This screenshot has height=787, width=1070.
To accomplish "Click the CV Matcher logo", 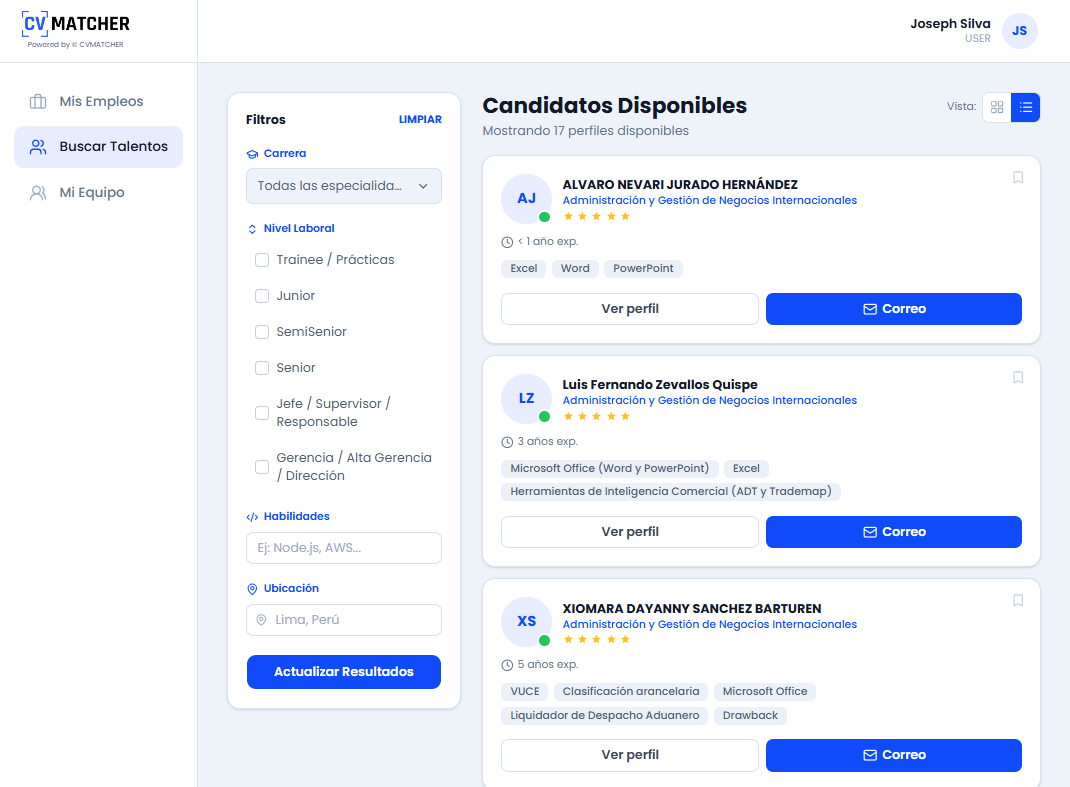I will point(75,29).
